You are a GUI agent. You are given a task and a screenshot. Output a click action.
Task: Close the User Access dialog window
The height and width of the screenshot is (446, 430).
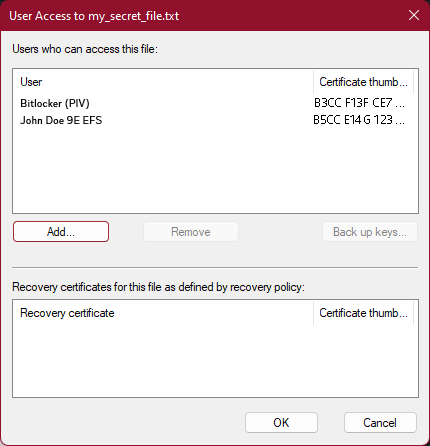(414, 15)
